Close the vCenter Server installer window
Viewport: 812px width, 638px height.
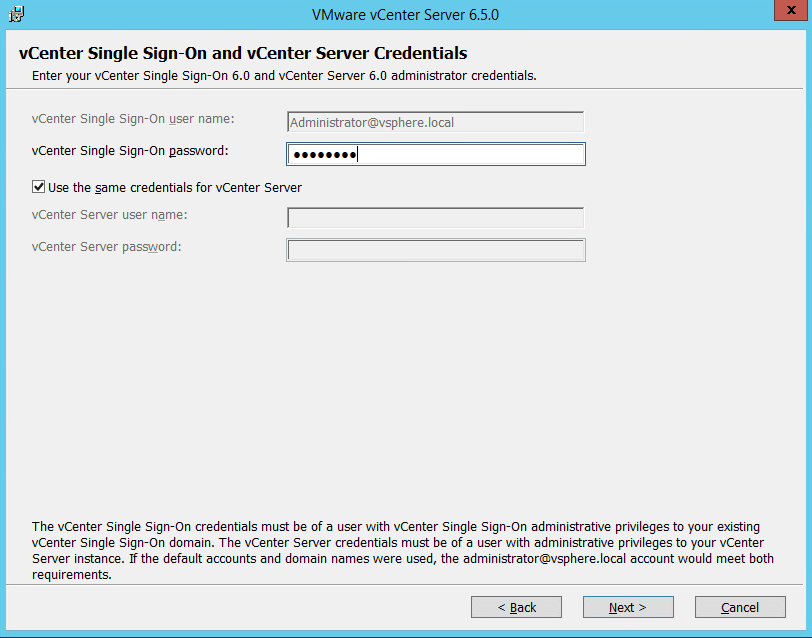[x=791, y=10]
